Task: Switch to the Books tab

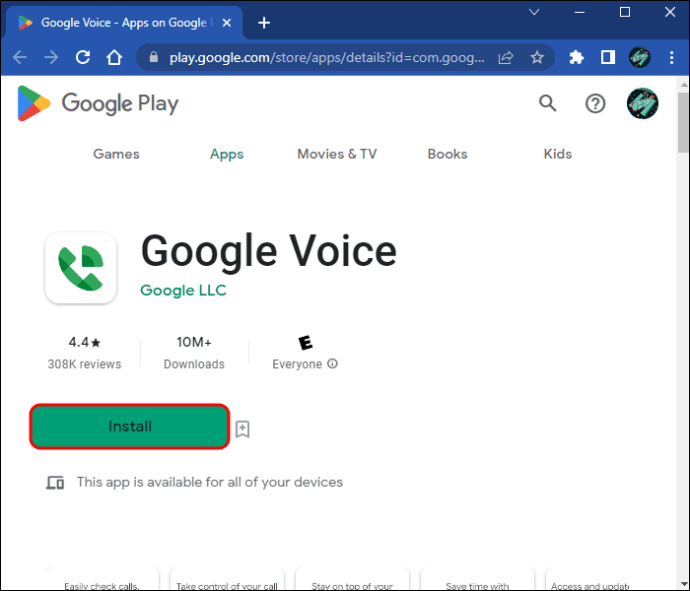Action: [448, 154]
